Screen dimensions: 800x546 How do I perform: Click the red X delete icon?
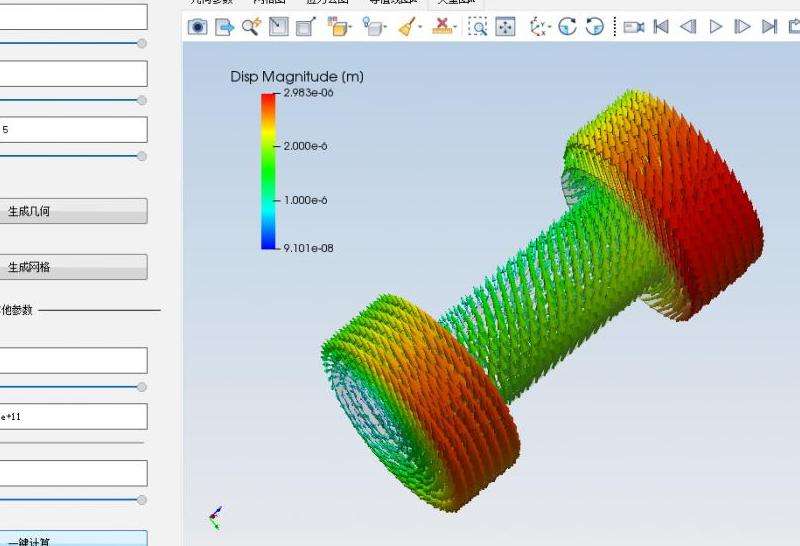tap(442, 27)
